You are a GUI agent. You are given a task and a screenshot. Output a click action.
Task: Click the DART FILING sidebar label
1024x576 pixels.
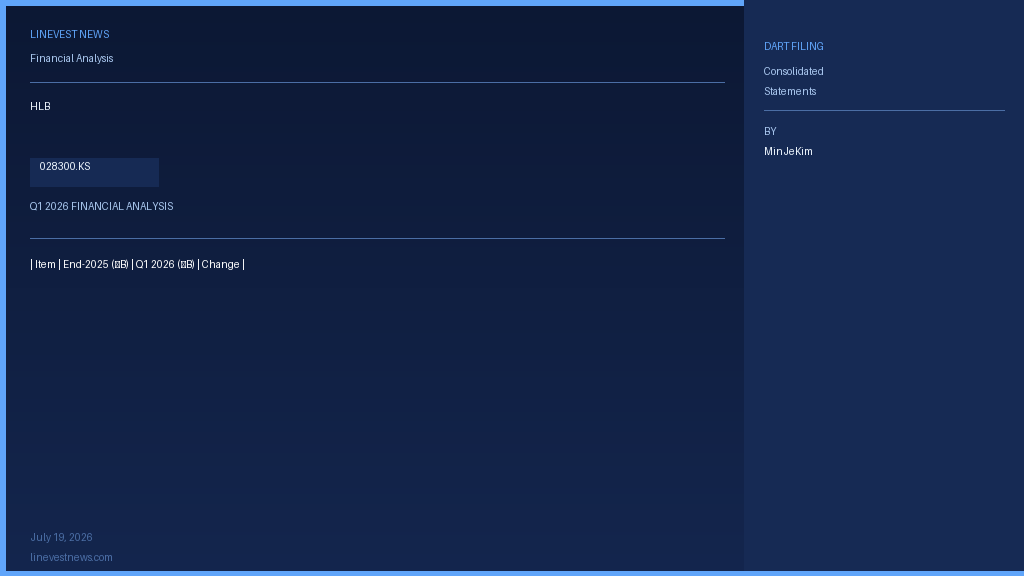point(793,46)
